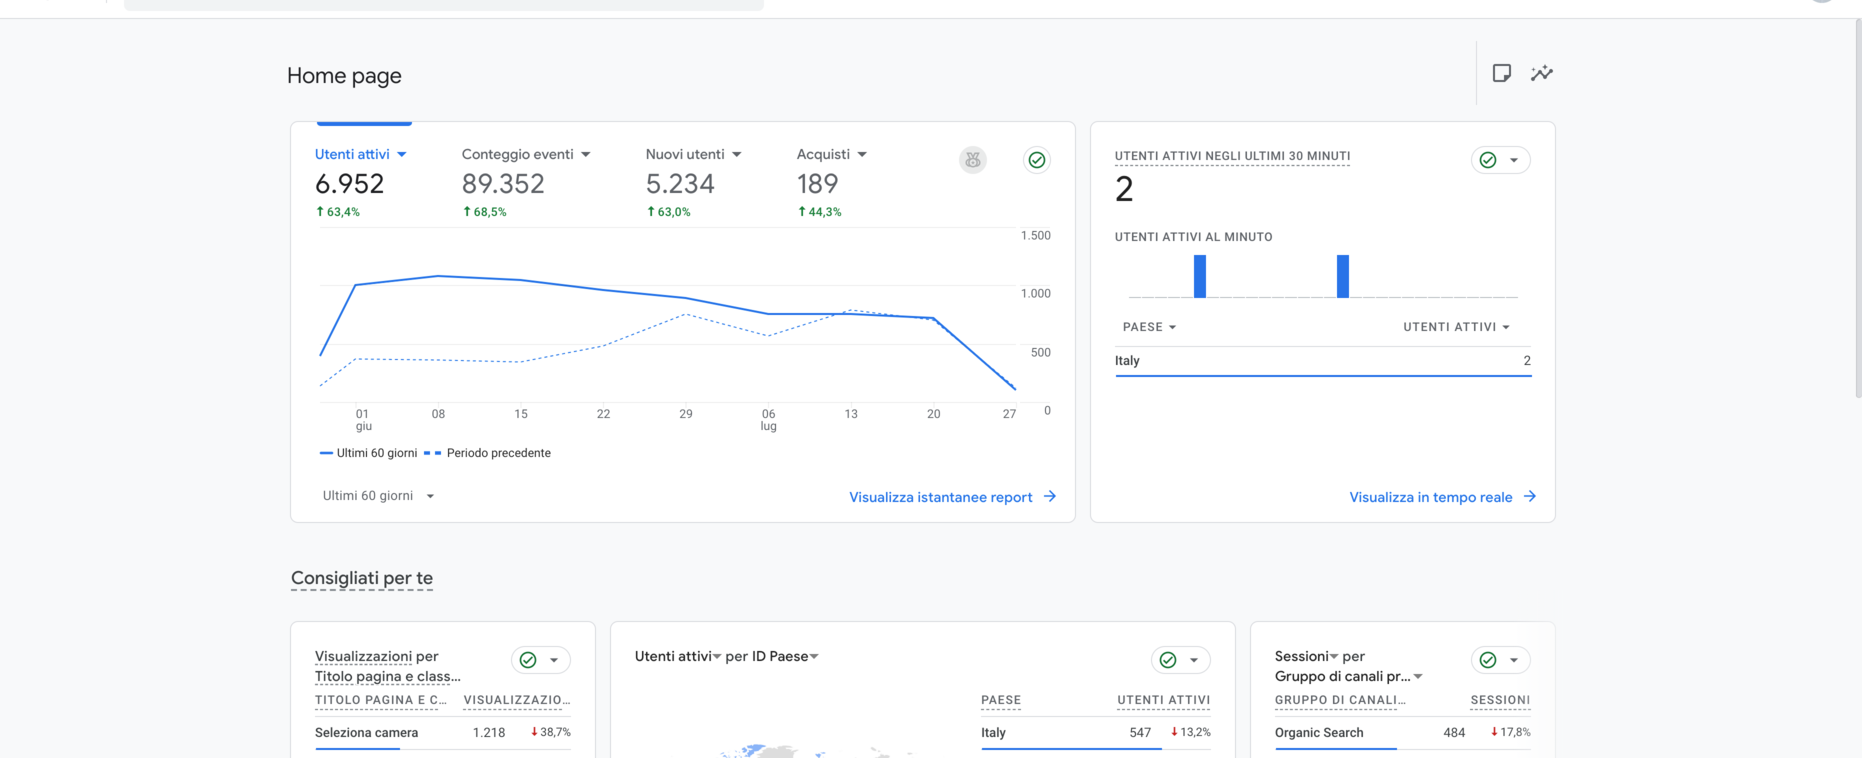This screenshot has height=758, width=1862.
Task: Open the Insights sparkline icon
Action: point(1541,73)
